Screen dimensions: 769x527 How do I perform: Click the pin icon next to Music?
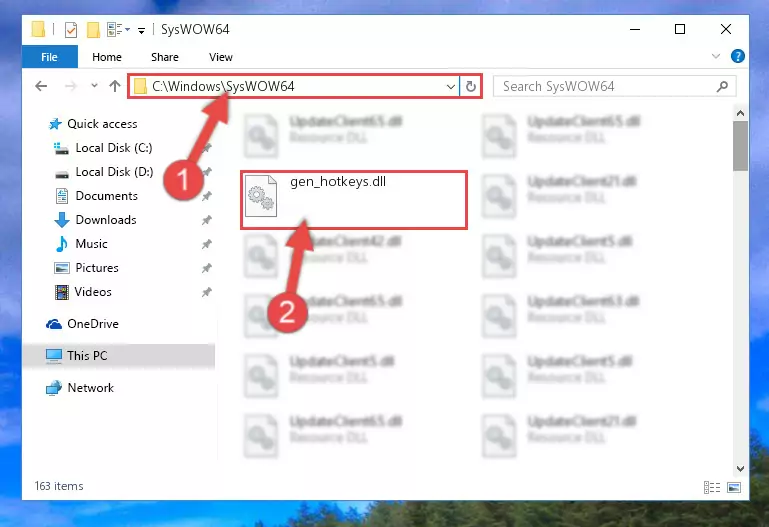pyautogui.click(x=206, y=244)
